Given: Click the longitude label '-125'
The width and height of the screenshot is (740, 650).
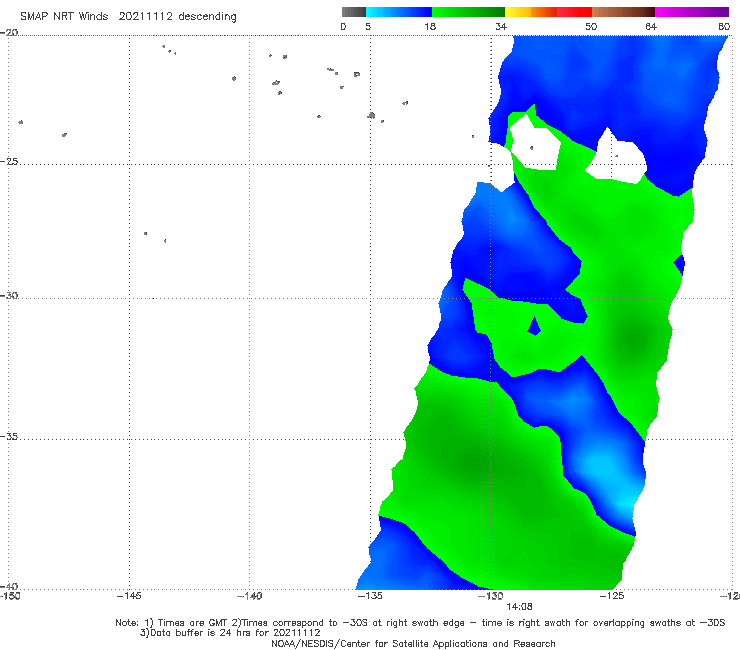Looking at the screenshot, I should [x=612, y=596].
